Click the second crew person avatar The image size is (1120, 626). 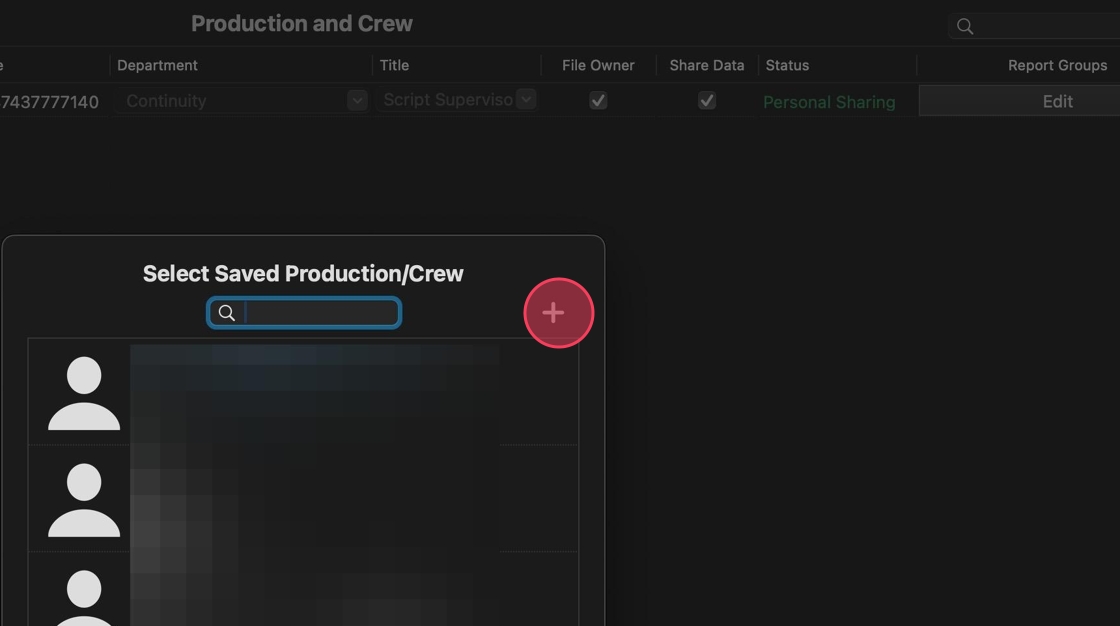point(84,499)
